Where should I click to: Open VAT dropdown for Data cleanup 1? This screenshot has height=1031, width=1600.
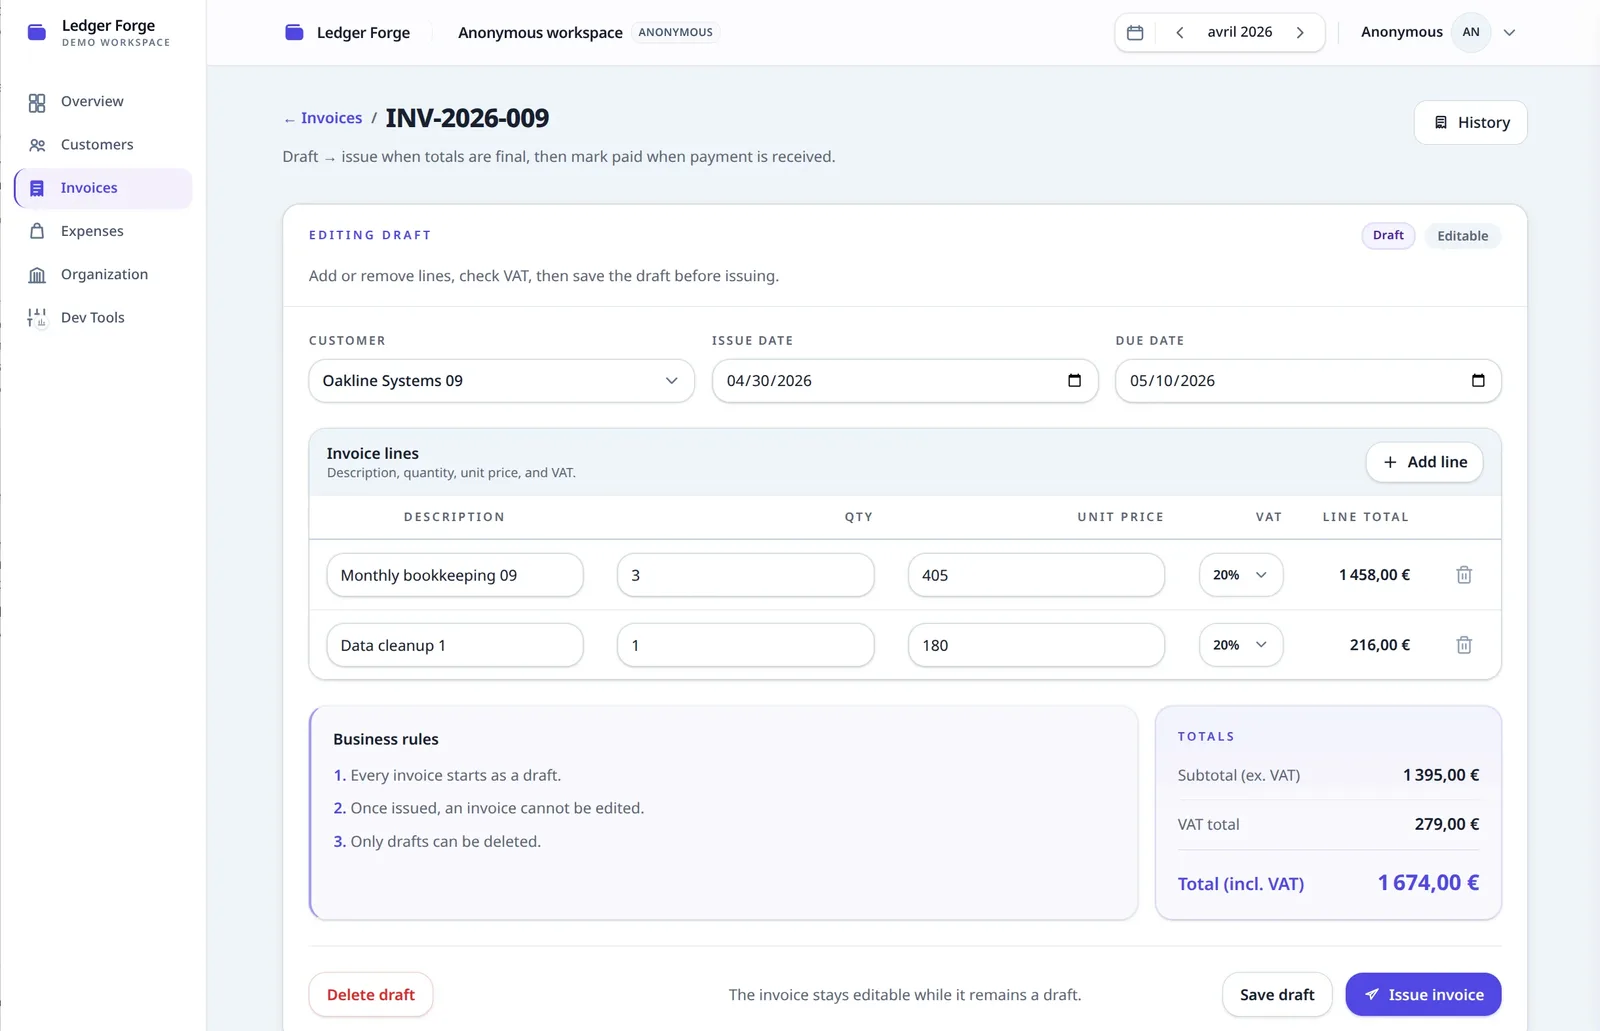(1240, 645)
